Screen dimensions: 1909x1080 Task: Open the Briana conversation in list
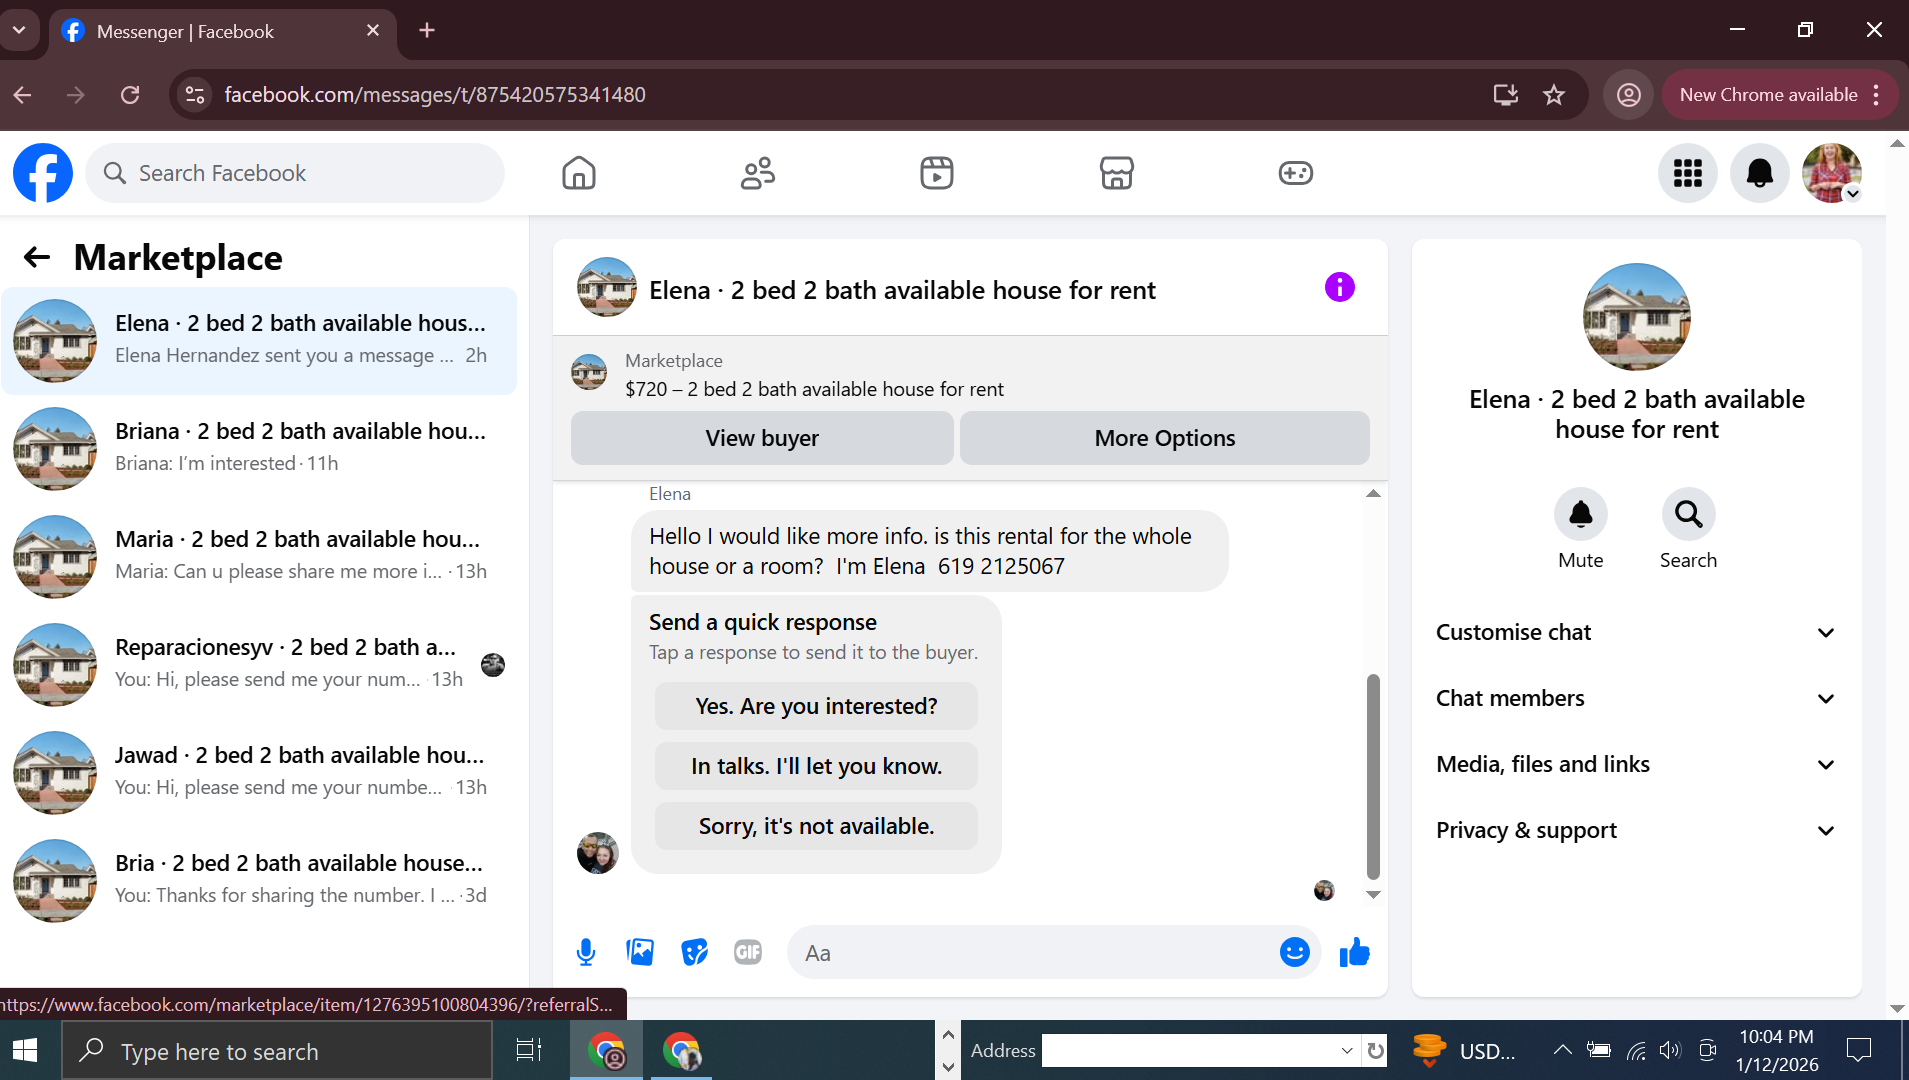[259, 449]
